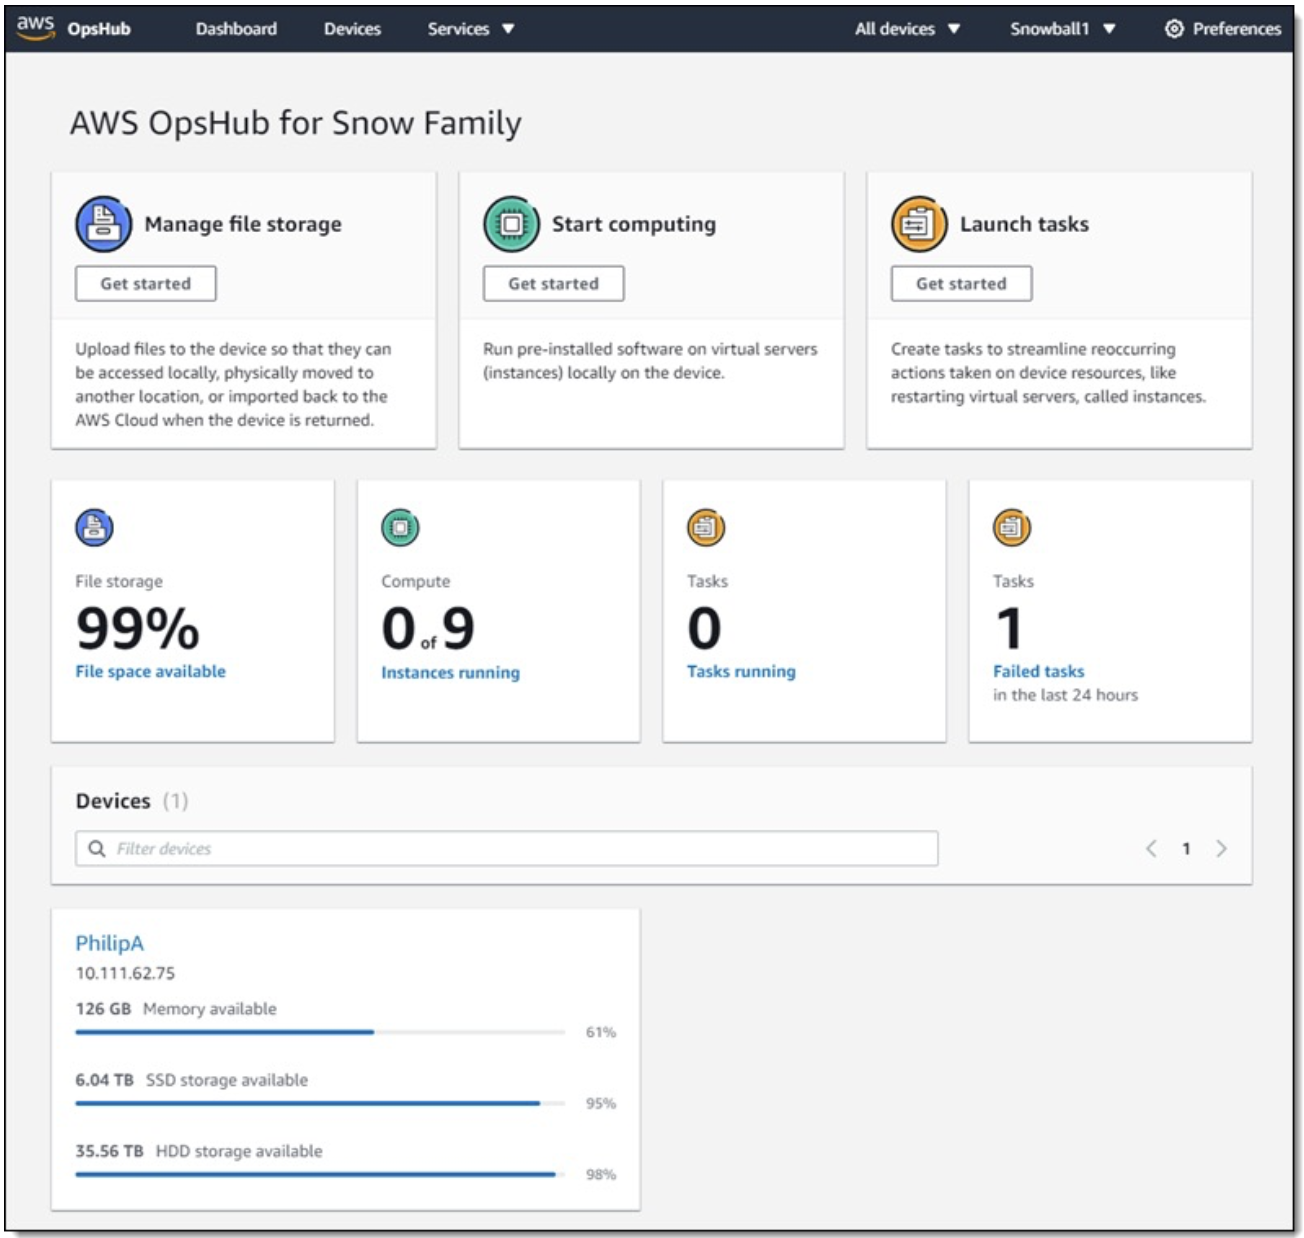Click the Memory available progress bar
The width and height of the screenshot is (1304, 1238).
(x=320, y=1032)
